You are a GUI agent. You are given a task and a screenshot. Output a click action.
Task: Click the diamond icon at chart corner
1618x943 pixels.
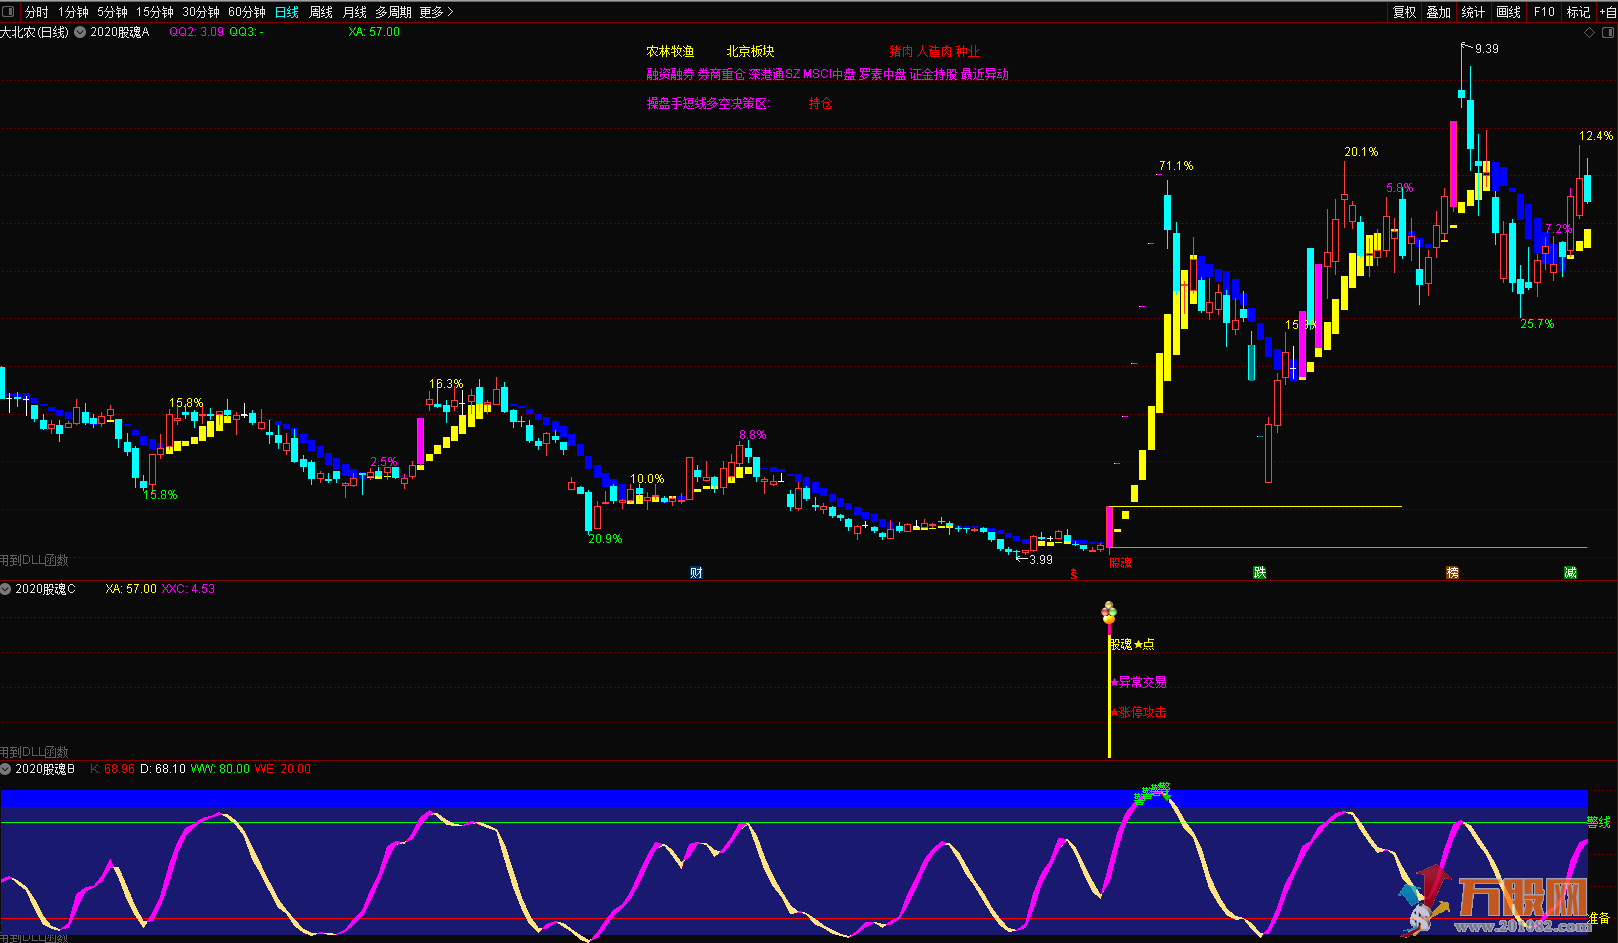click(x=1590, y=32)
